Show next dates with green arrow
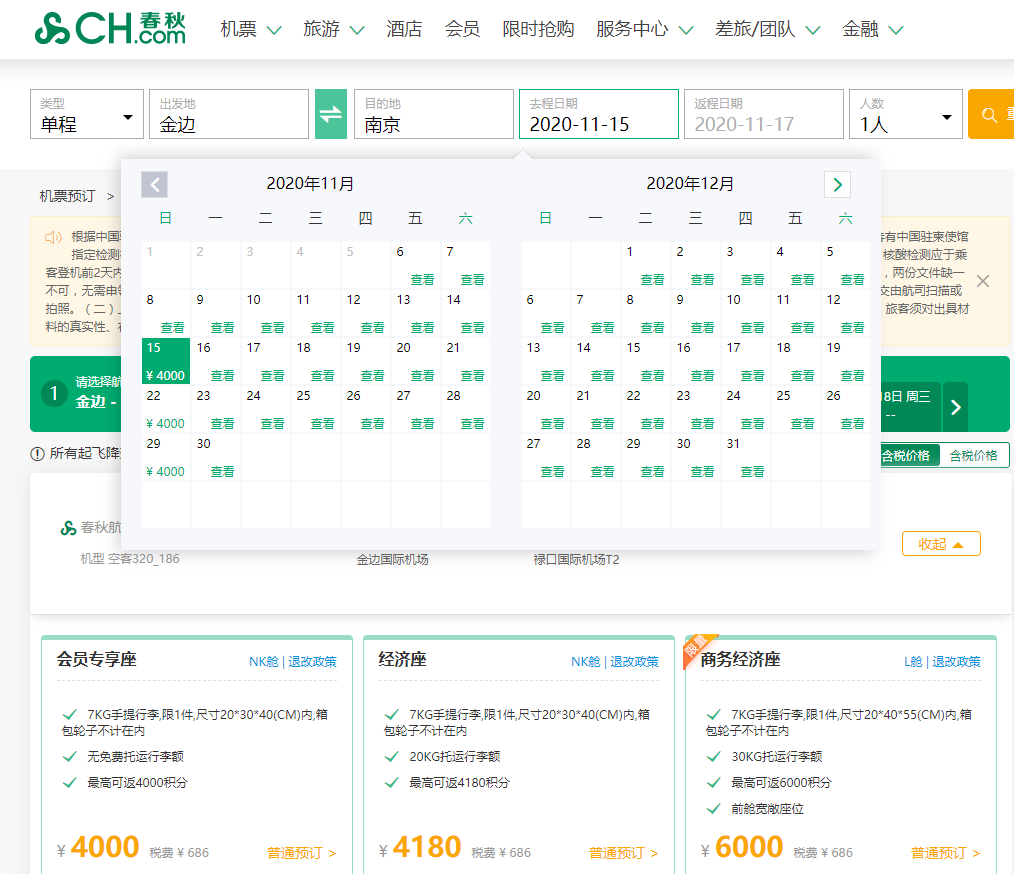 tap(956, 407)
